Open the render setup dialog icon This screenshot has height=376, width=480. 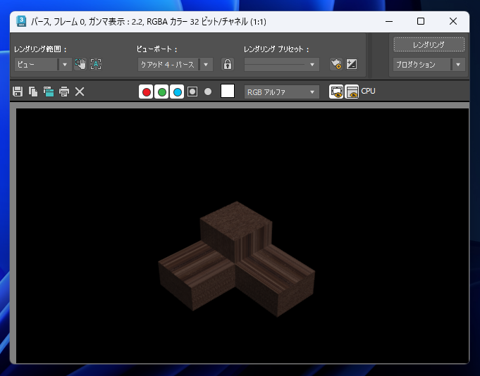coord(336,64)
